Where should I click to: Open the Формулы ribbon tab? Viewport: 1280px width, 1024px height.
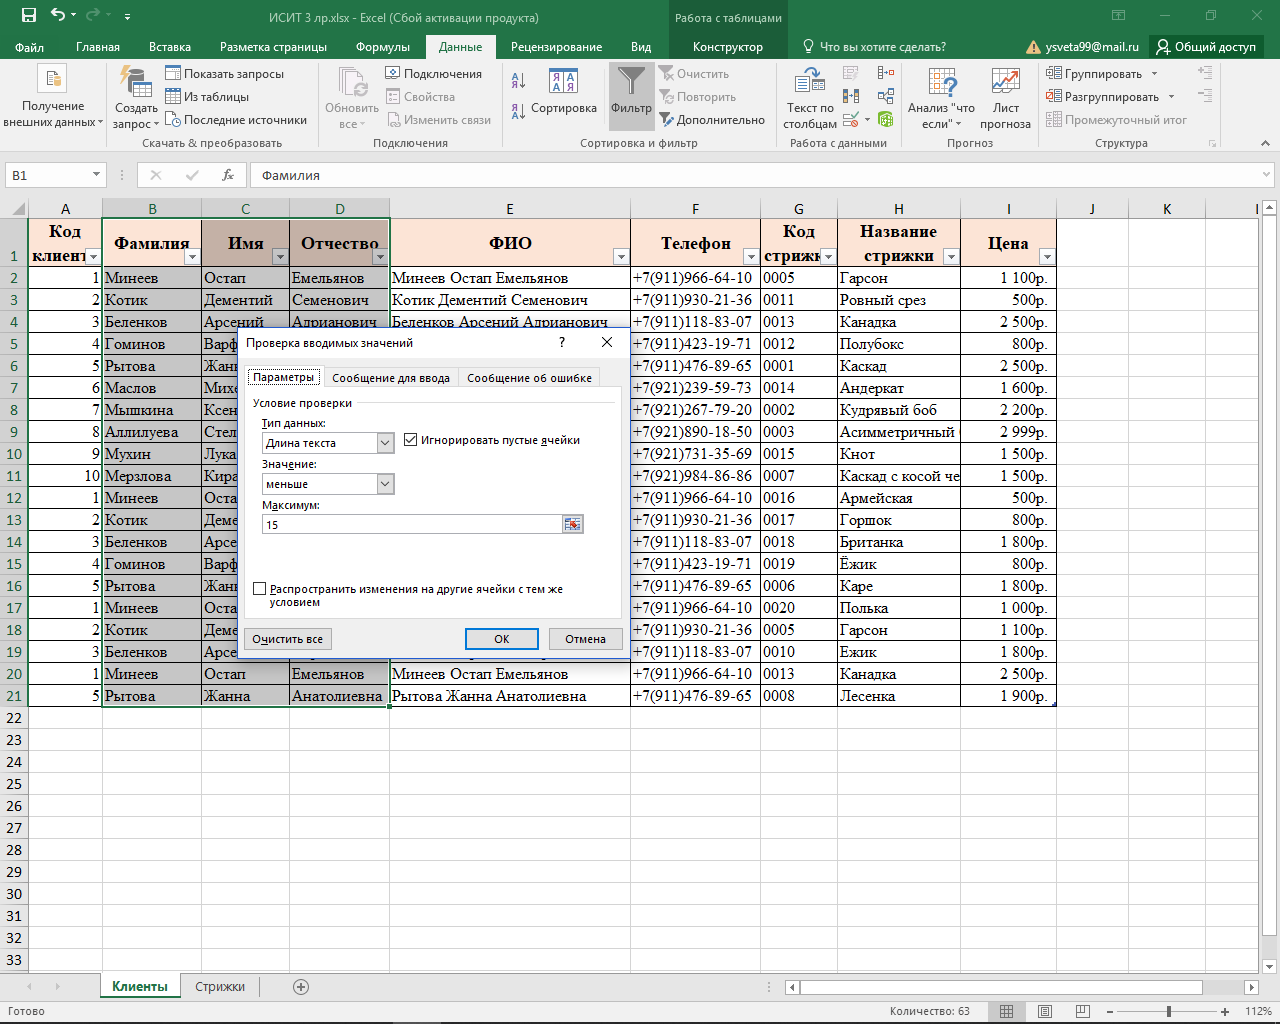point(382,47)
